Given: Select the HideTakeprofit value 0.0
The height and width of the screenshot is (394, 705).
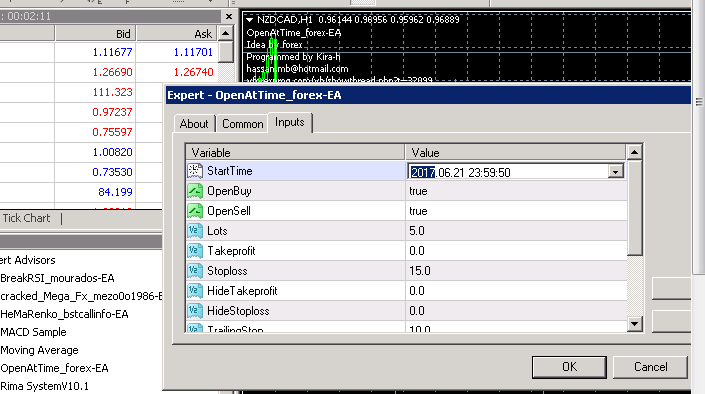Looking at the screenshot, I should (416, 291).
